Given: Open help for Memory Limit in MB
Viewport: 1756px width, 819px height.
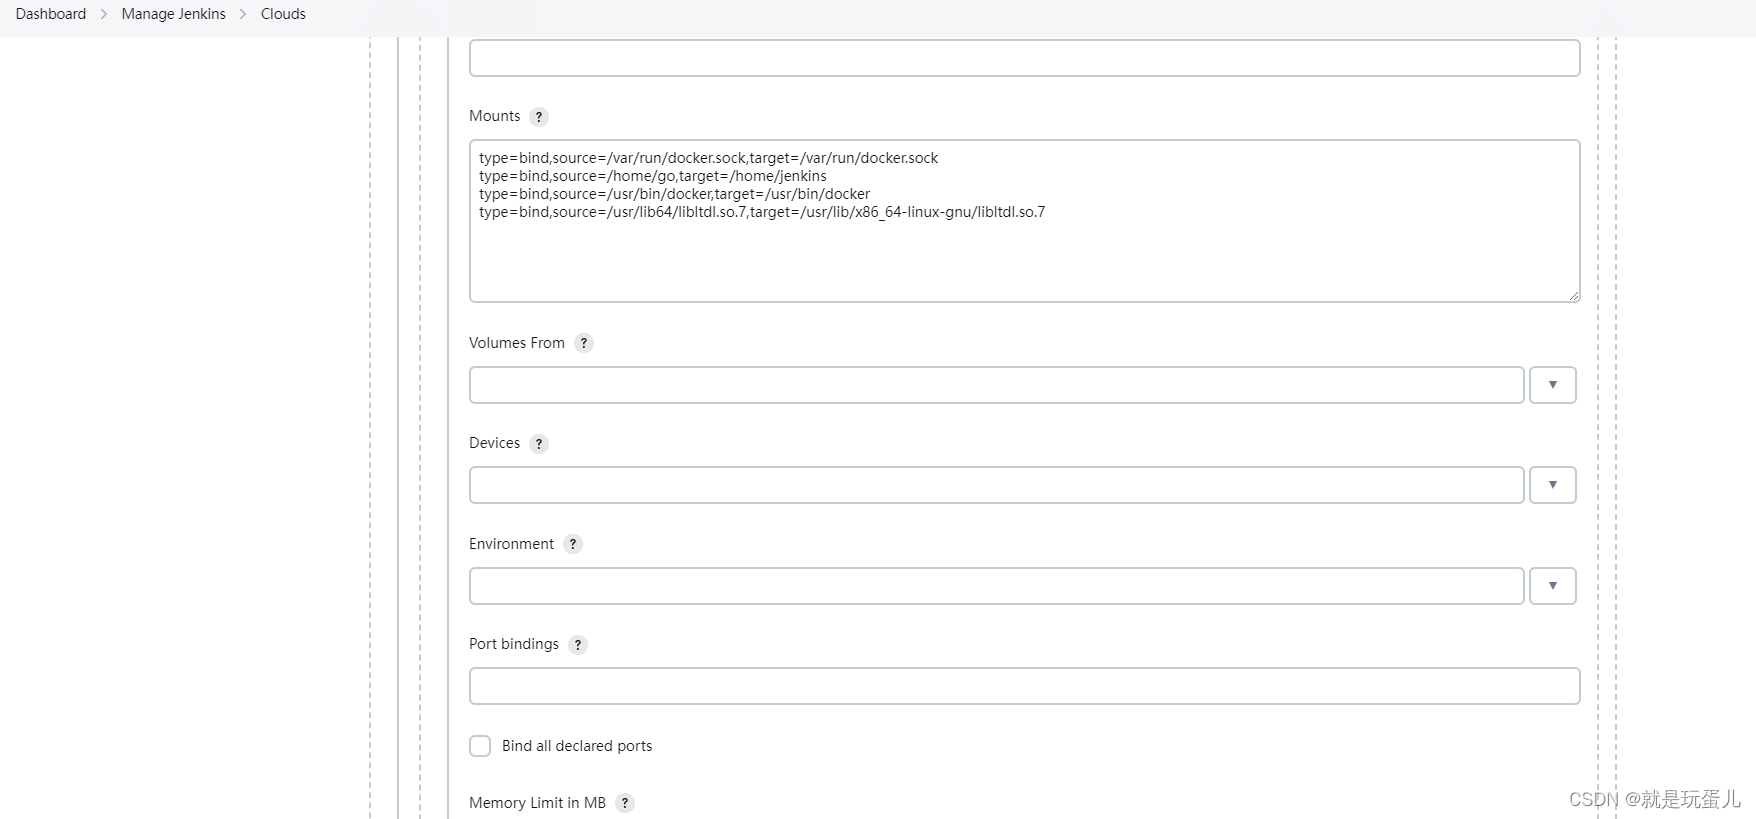Looking at the screenshot, I should click(625, 803).
